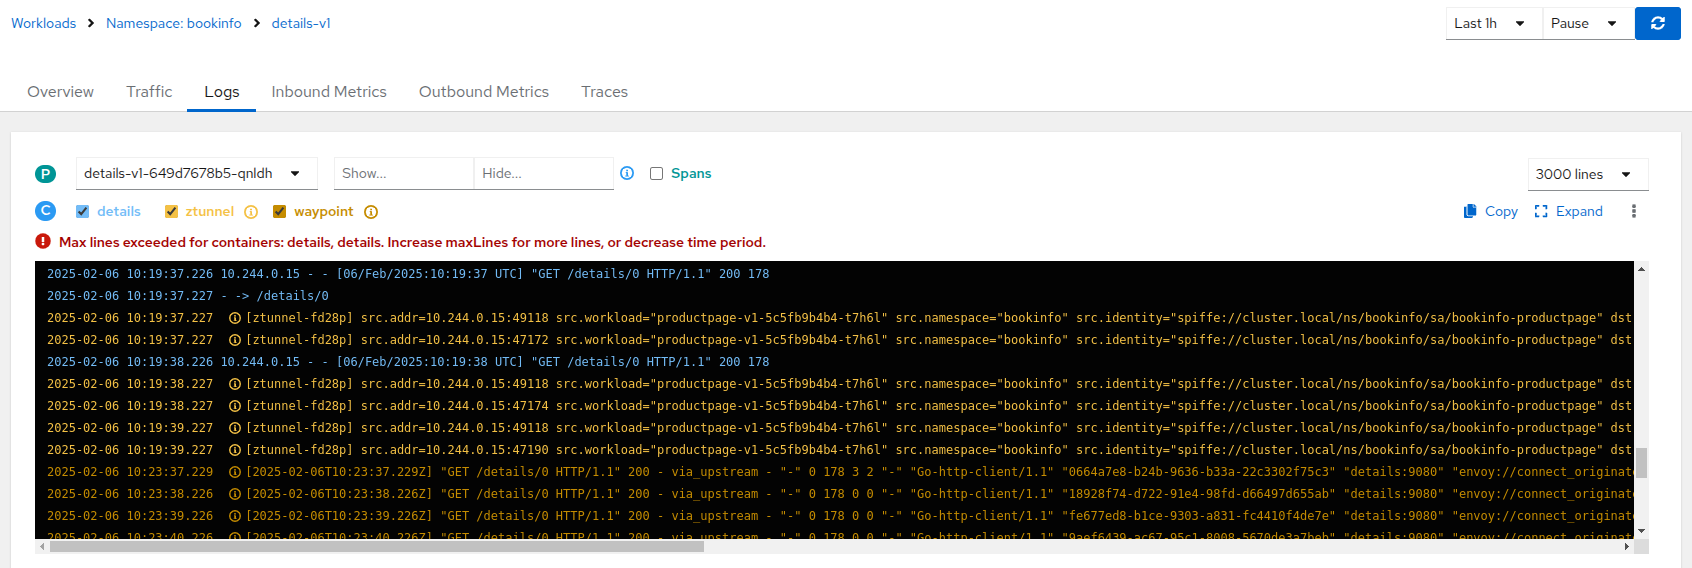Image resolution: width=1692 pixels, height=568 pixels.
Task: Uncheck the details container checkbox
Action: tap(83, 212)
